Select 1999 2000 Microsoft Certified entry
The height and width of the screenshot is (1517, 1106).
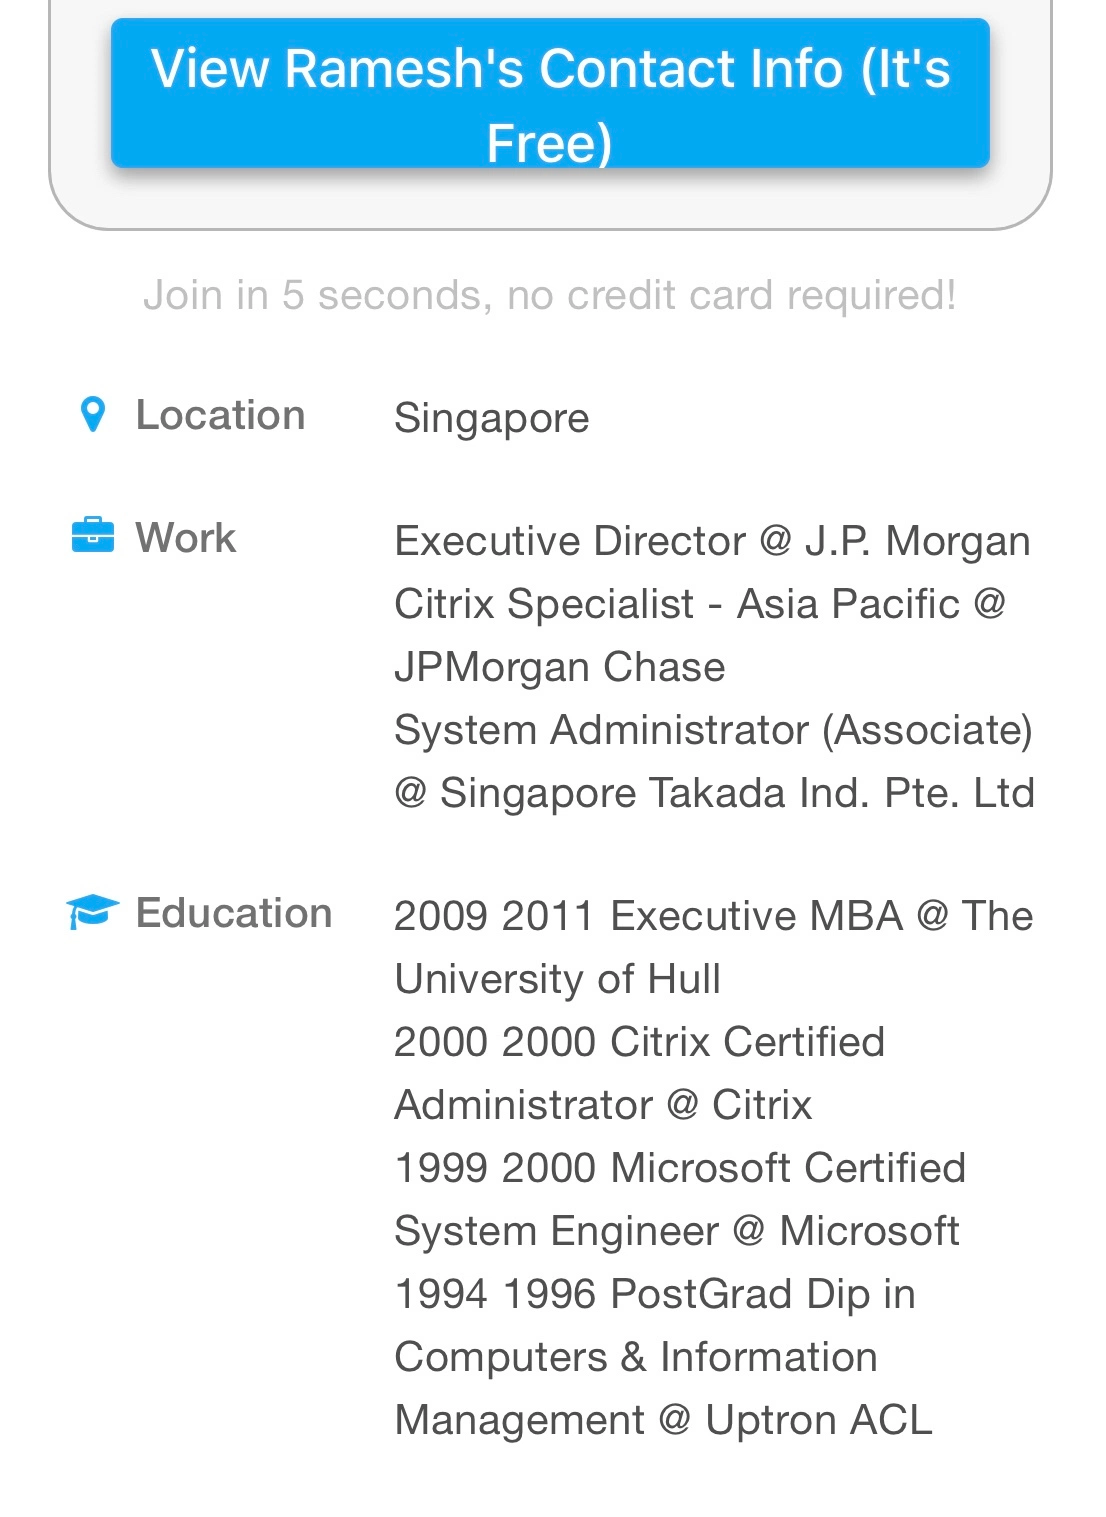(679, 1168)
